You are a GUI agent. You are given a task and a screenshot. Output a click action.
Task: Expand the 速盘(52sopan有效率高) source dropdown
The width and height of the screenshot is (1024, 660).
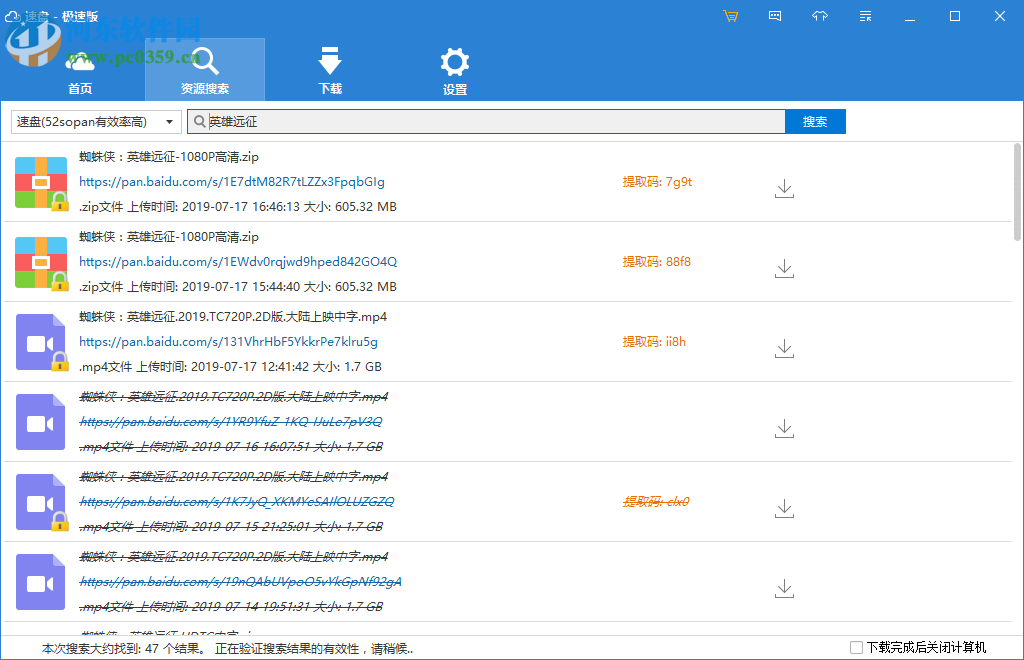[96, 122]
